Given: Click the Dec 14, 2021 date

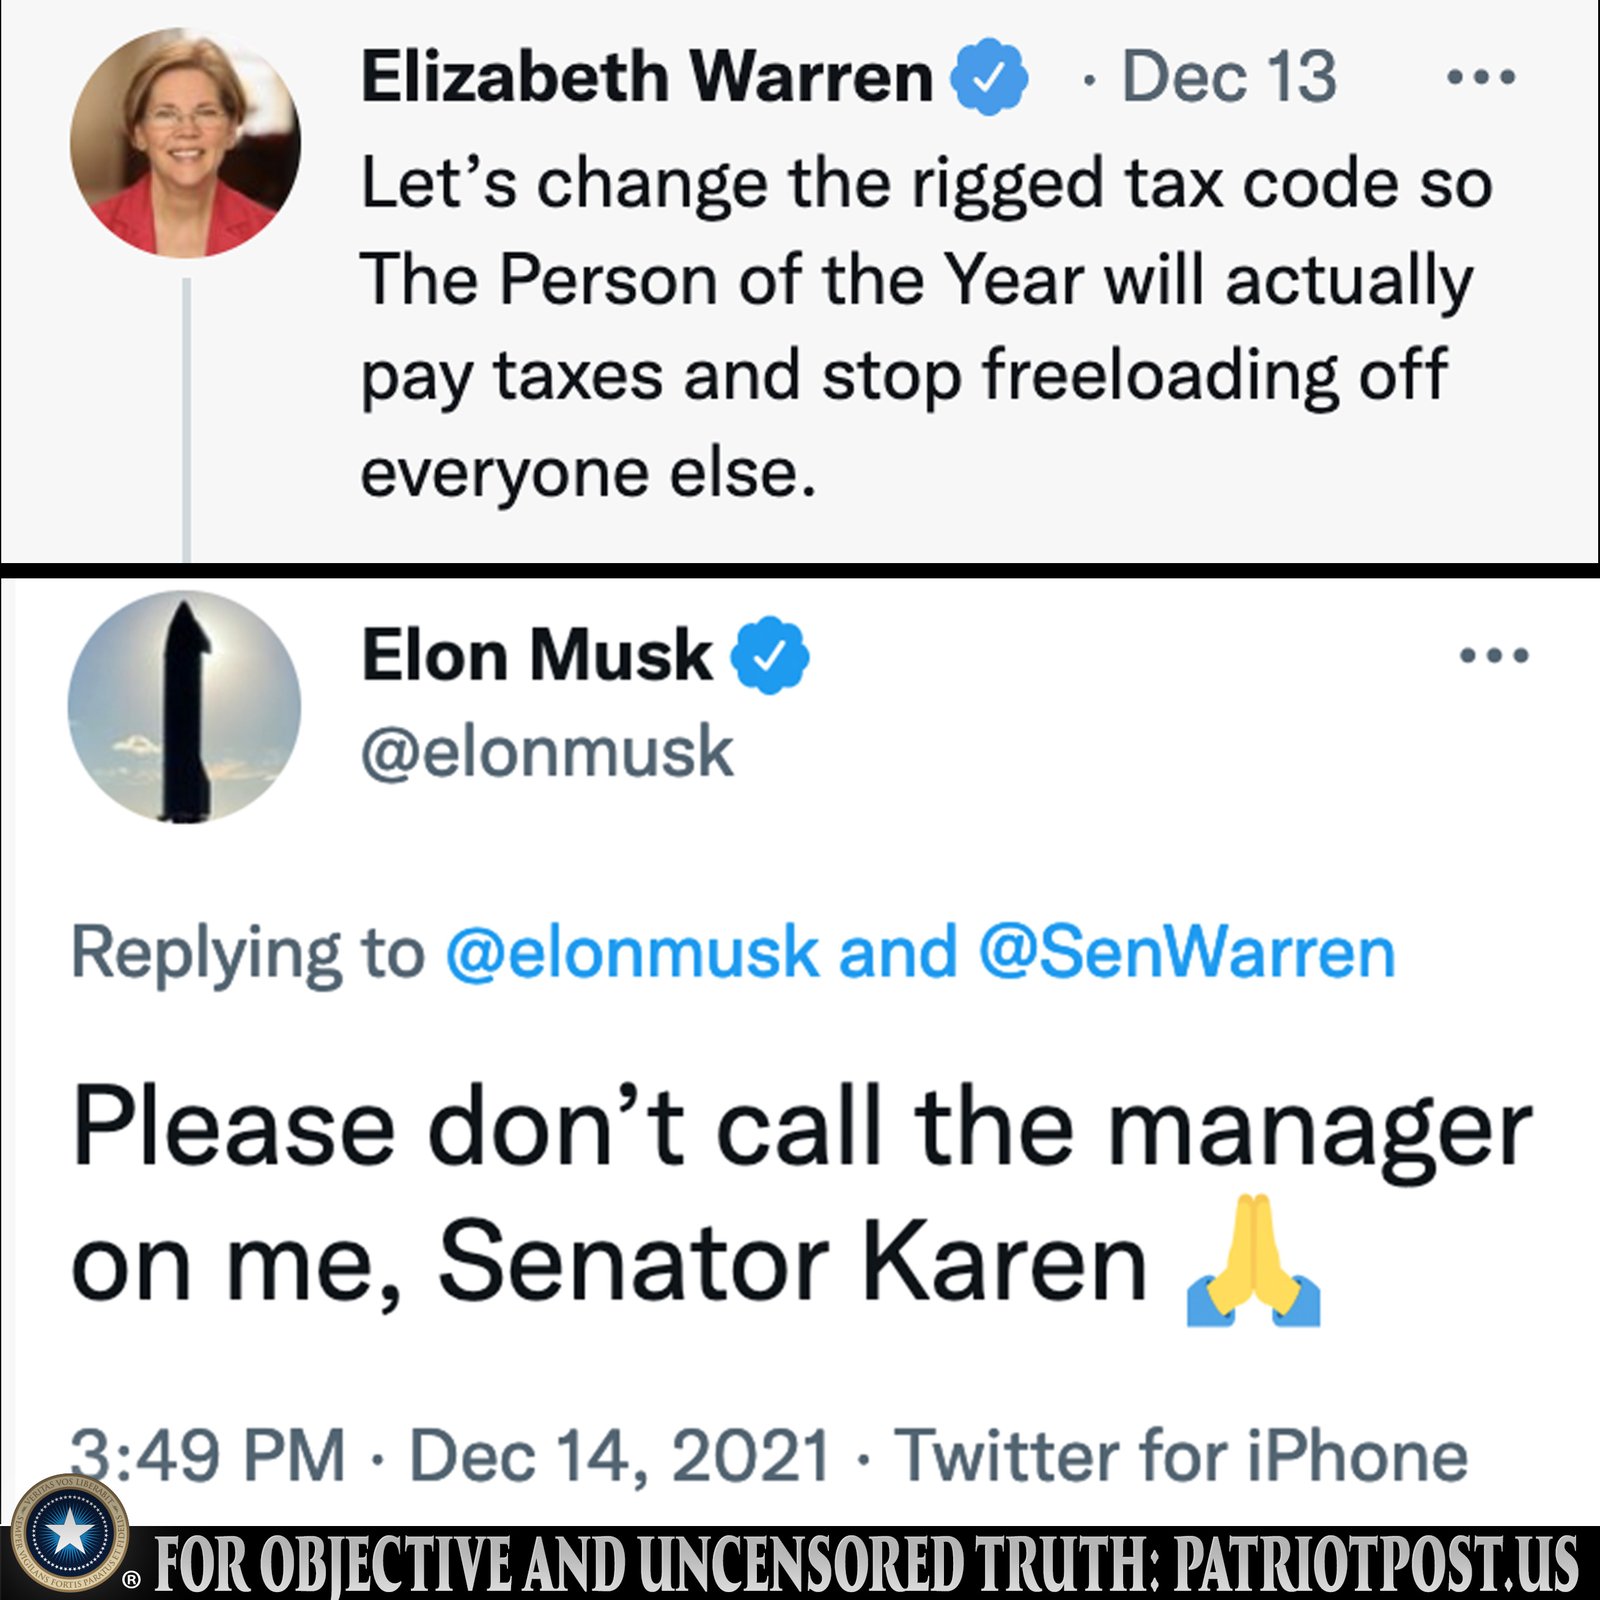Looking at the screenshot, I should 620,1455.
